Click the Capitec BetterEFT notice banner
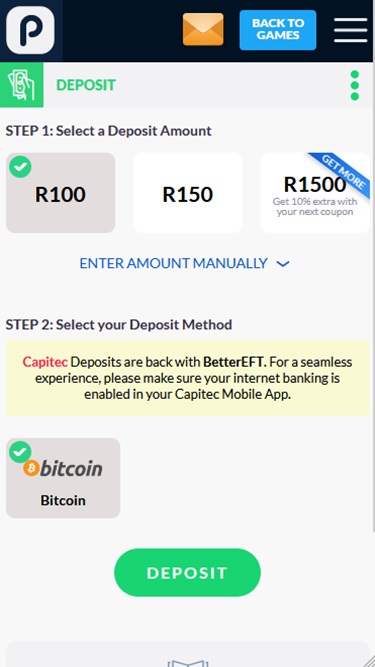 click(x=188, y=378)
